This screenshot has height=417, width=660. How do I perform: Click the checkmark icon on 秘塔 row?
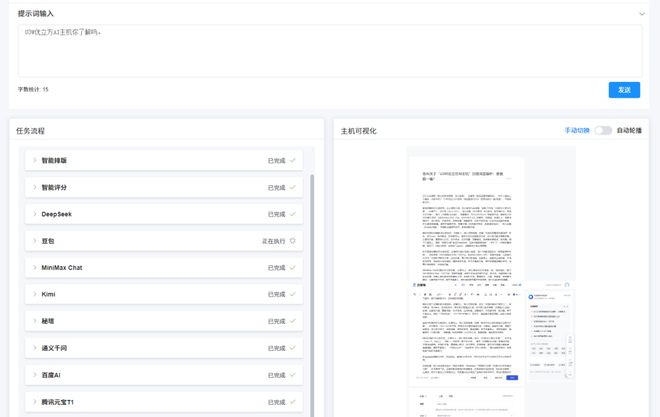pos(293,322)
